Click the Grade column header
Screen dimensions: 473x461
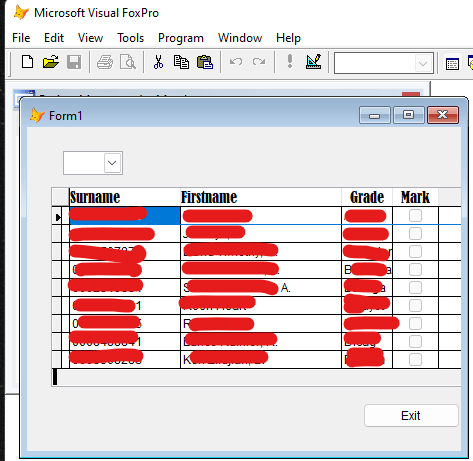click(x=367, y=197)
